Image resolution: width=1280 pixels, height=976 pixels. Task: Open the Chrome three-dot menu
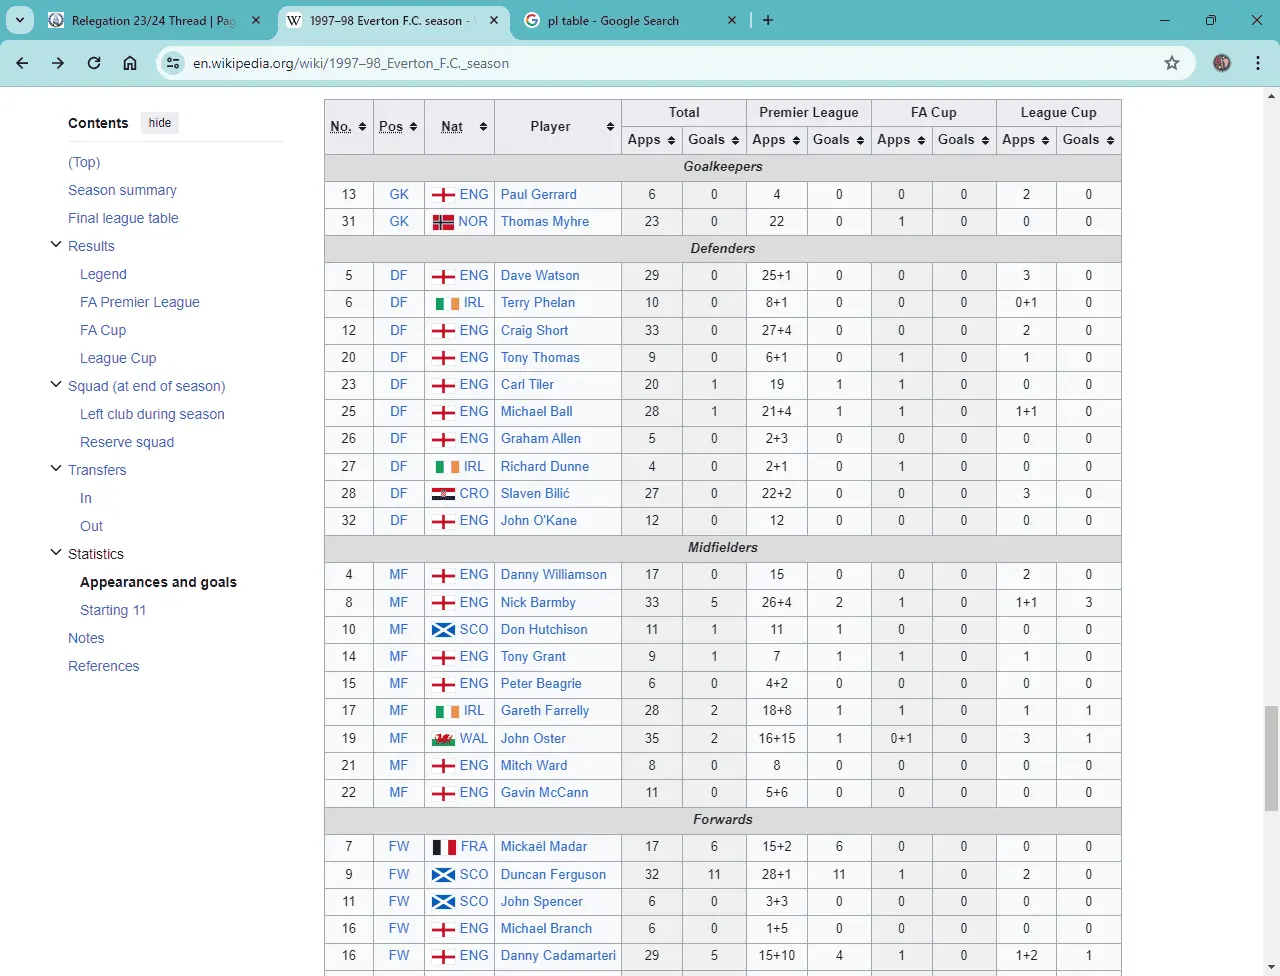pos(1258,63)
